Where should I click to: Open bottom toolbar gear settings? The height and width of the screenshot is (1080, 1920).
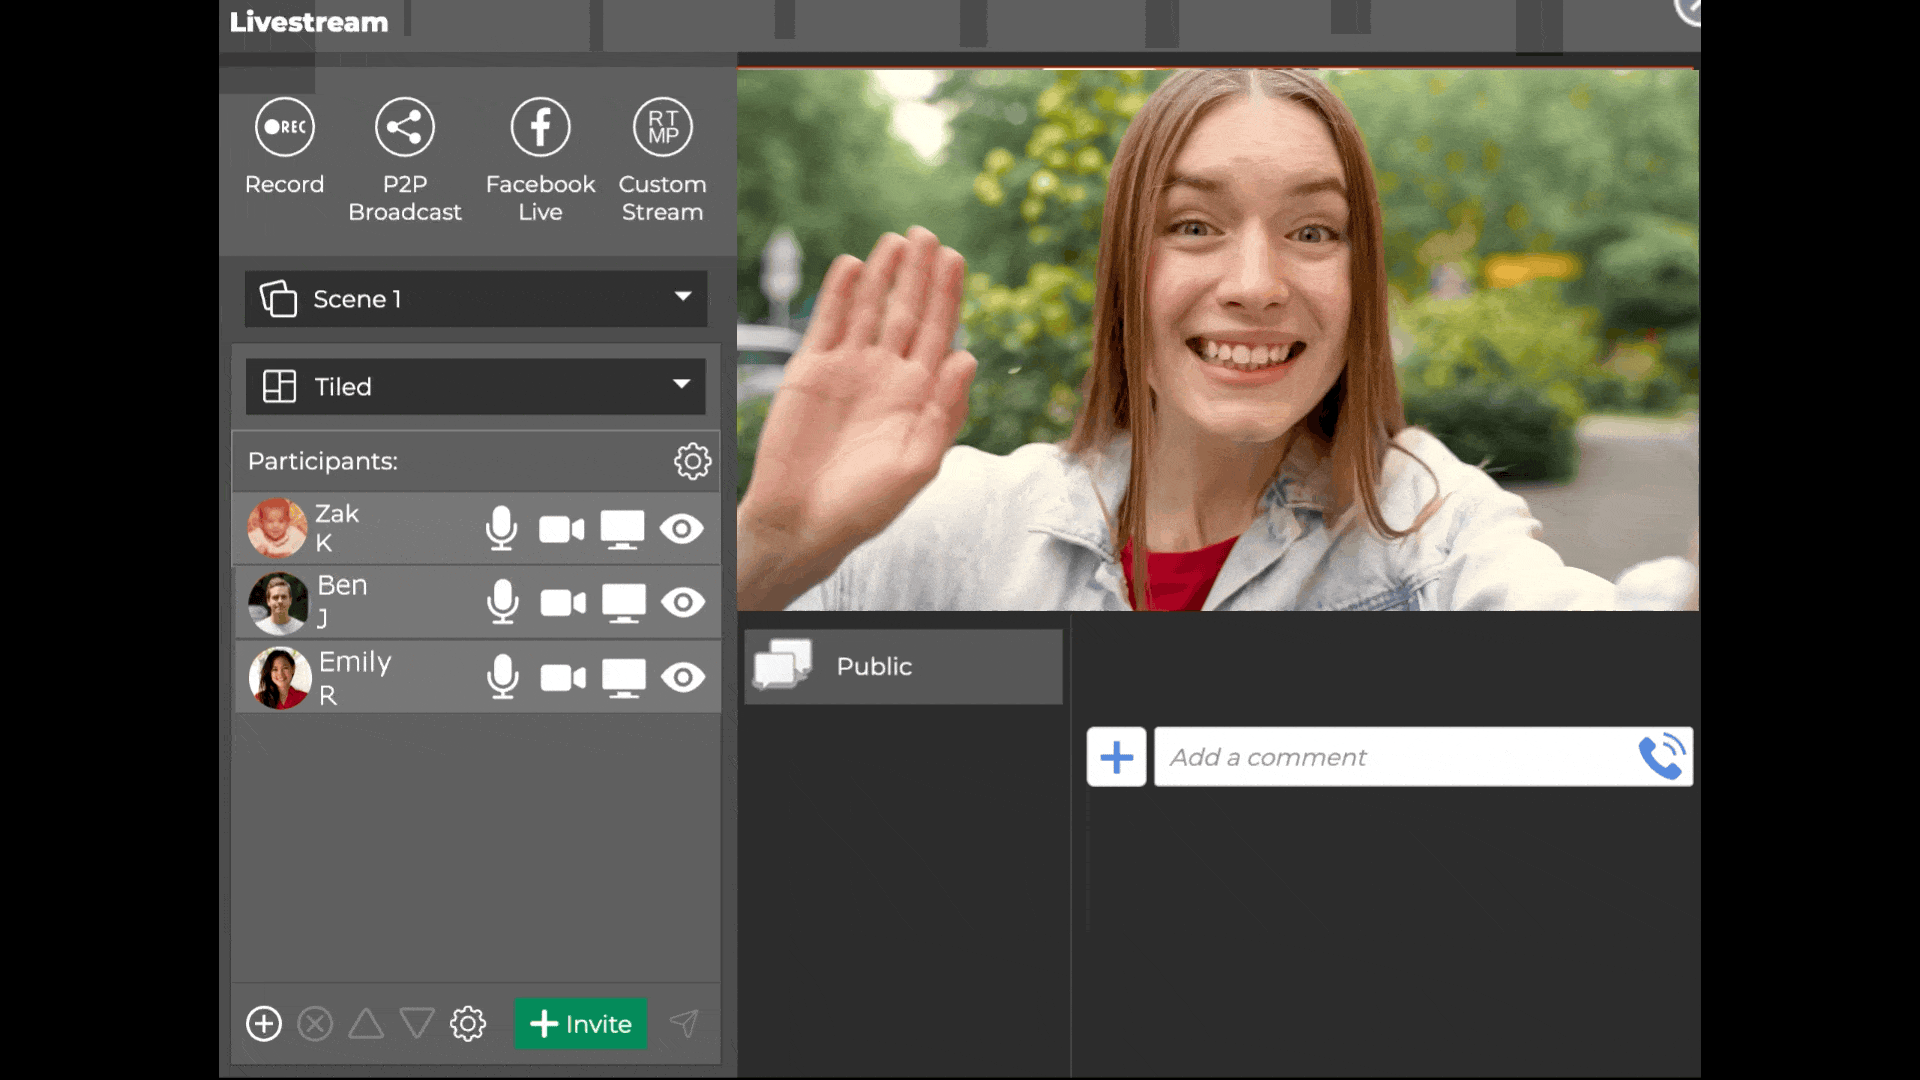tap(467, 1024)
